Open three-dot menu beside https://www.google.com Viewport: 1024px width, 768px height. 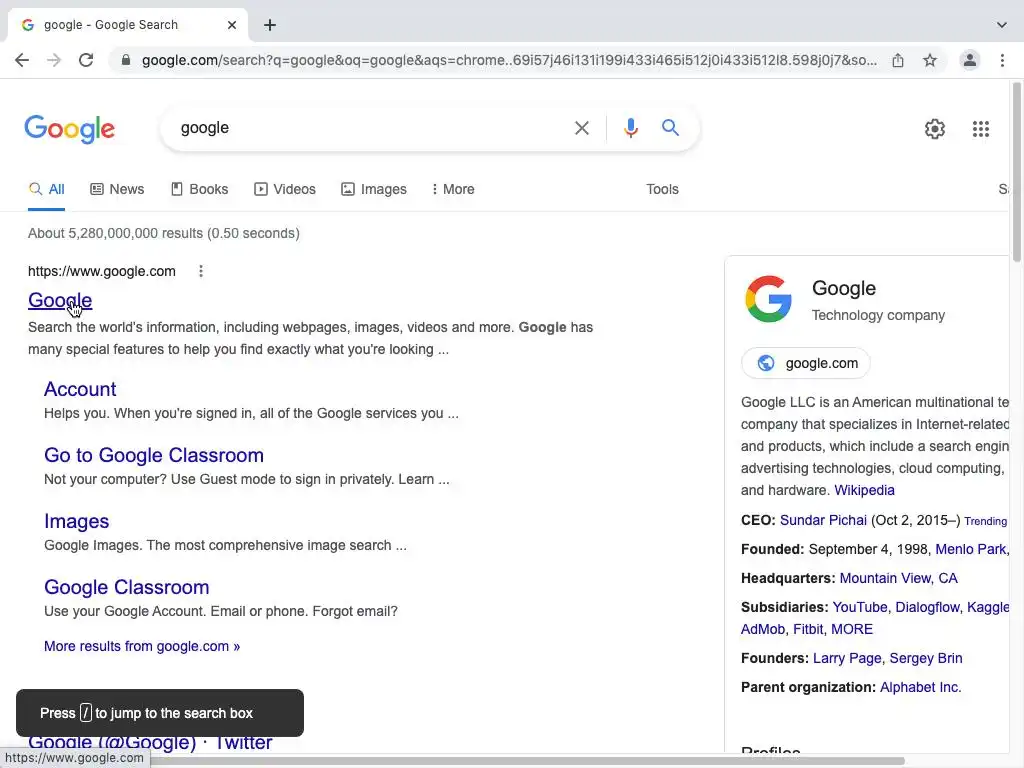201,271
